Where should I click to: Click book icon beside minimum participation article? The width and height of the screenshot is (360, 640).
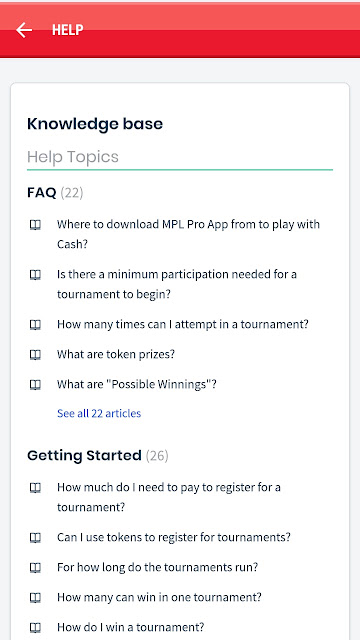click(36, 275)
